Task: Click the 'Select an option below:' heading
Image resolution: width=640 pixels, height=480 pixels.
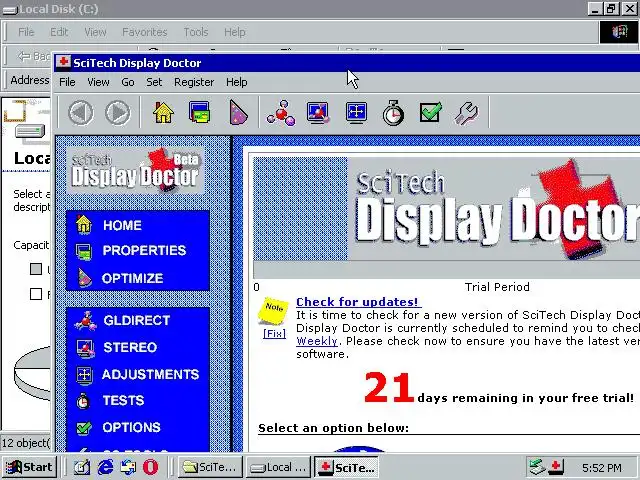Action: click(333, 428)
